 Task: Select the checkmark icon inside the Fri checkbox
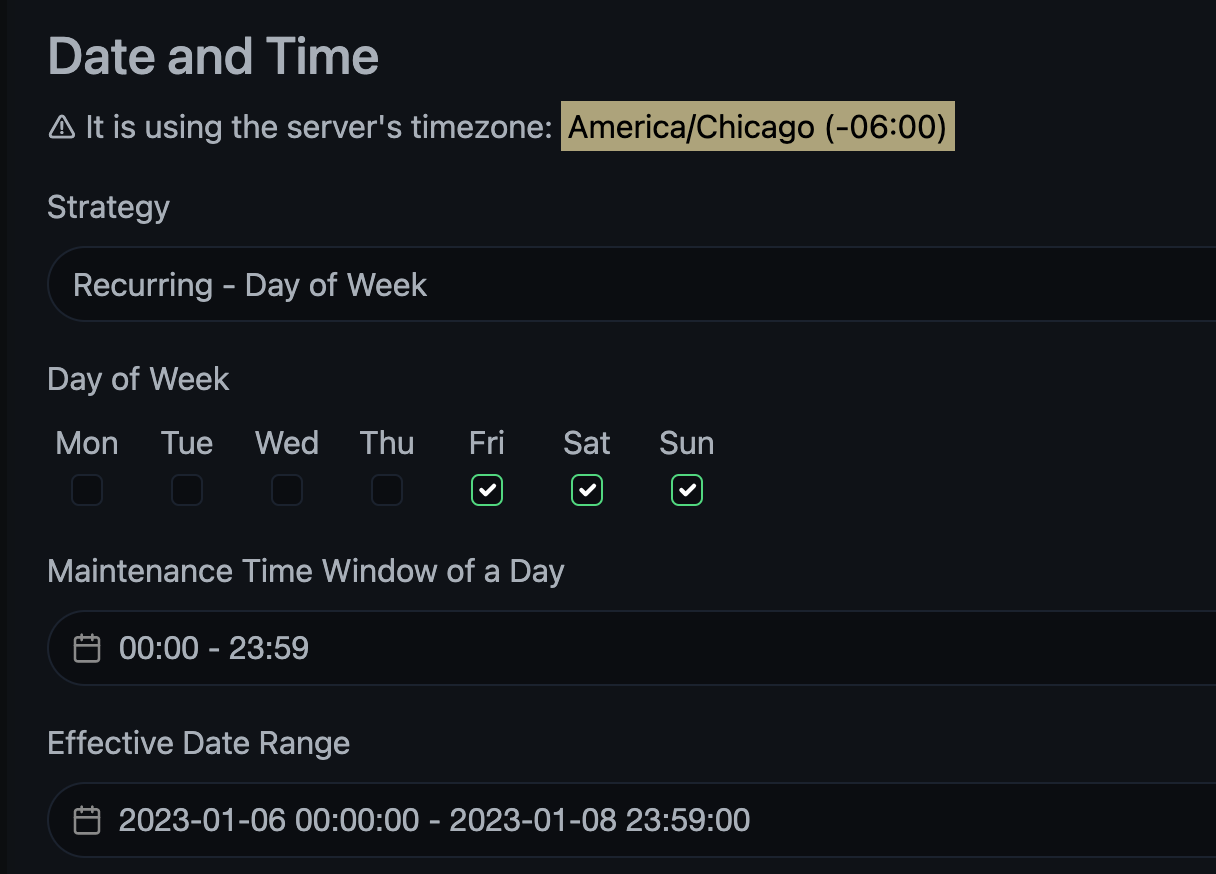487,490
